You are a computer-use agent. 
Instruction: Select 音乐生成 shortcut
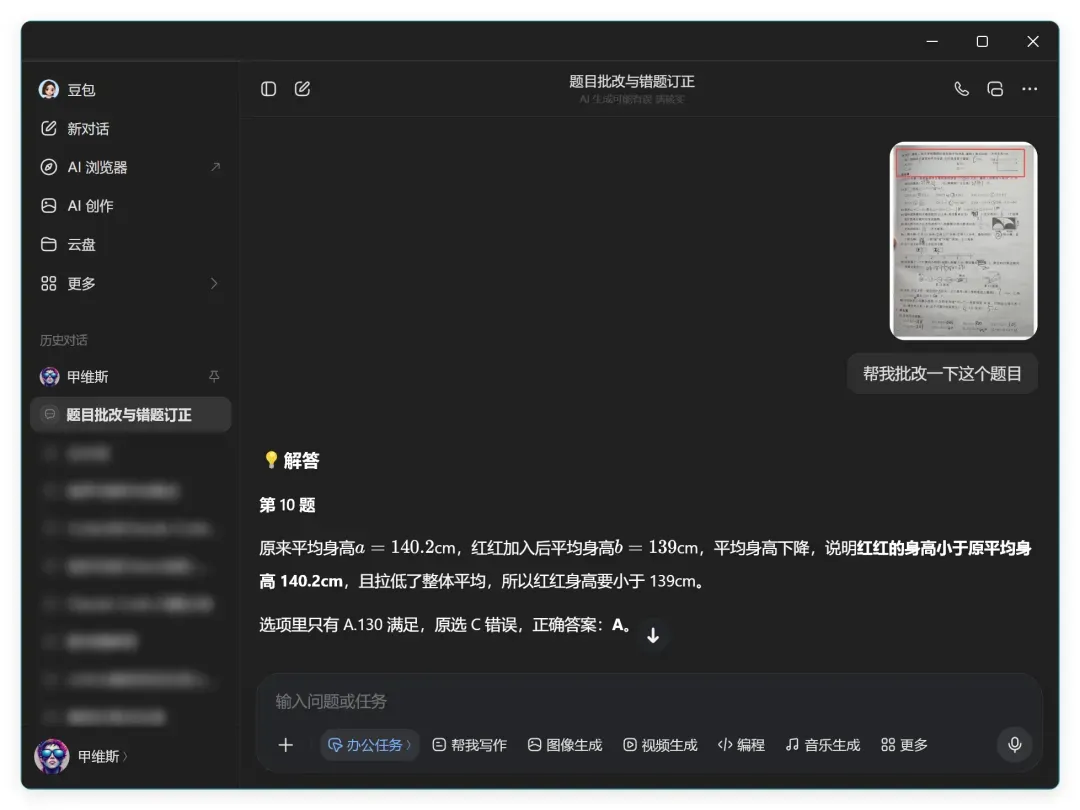coord(823,745)
